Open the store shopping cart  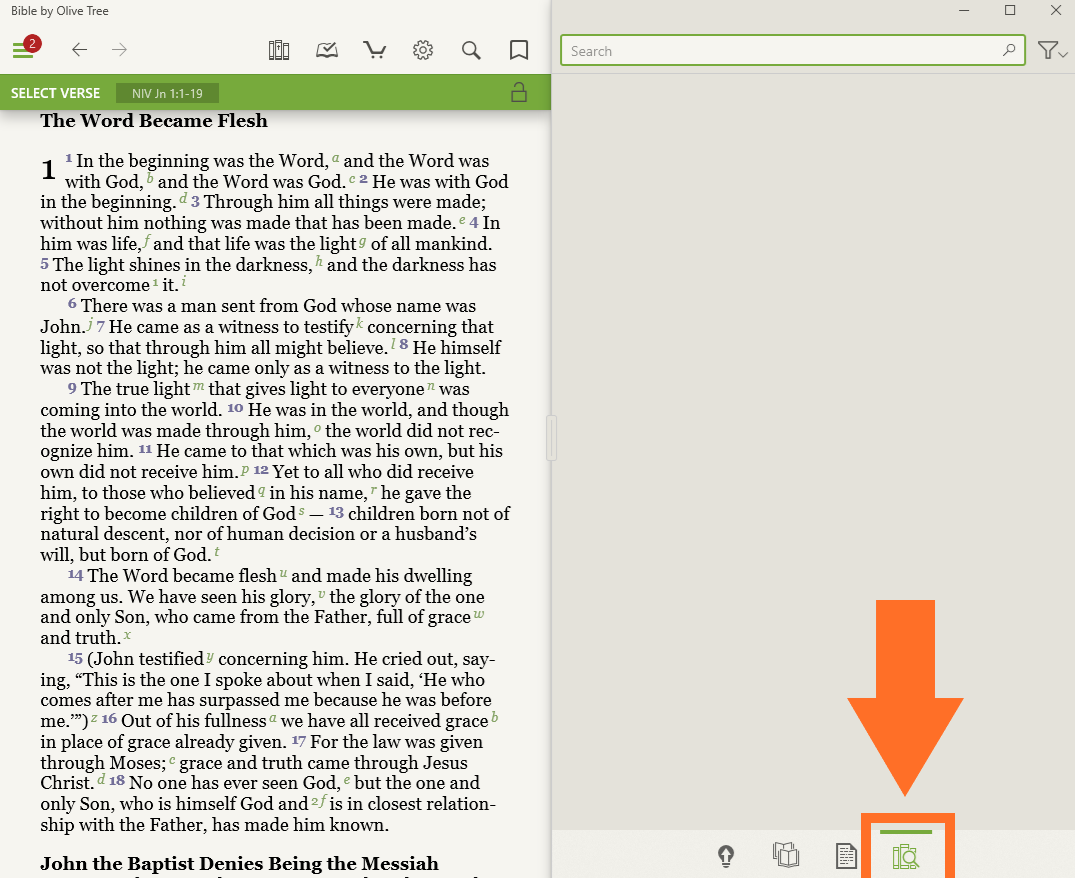coord(375,50)
